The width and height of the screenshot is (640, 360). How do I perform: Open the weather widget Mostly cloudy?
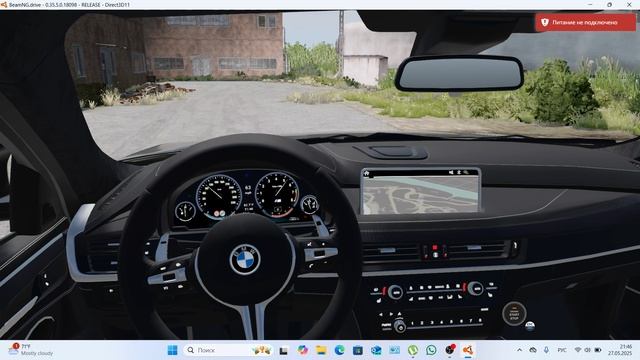pyautogui.click(x=31, y=350)
